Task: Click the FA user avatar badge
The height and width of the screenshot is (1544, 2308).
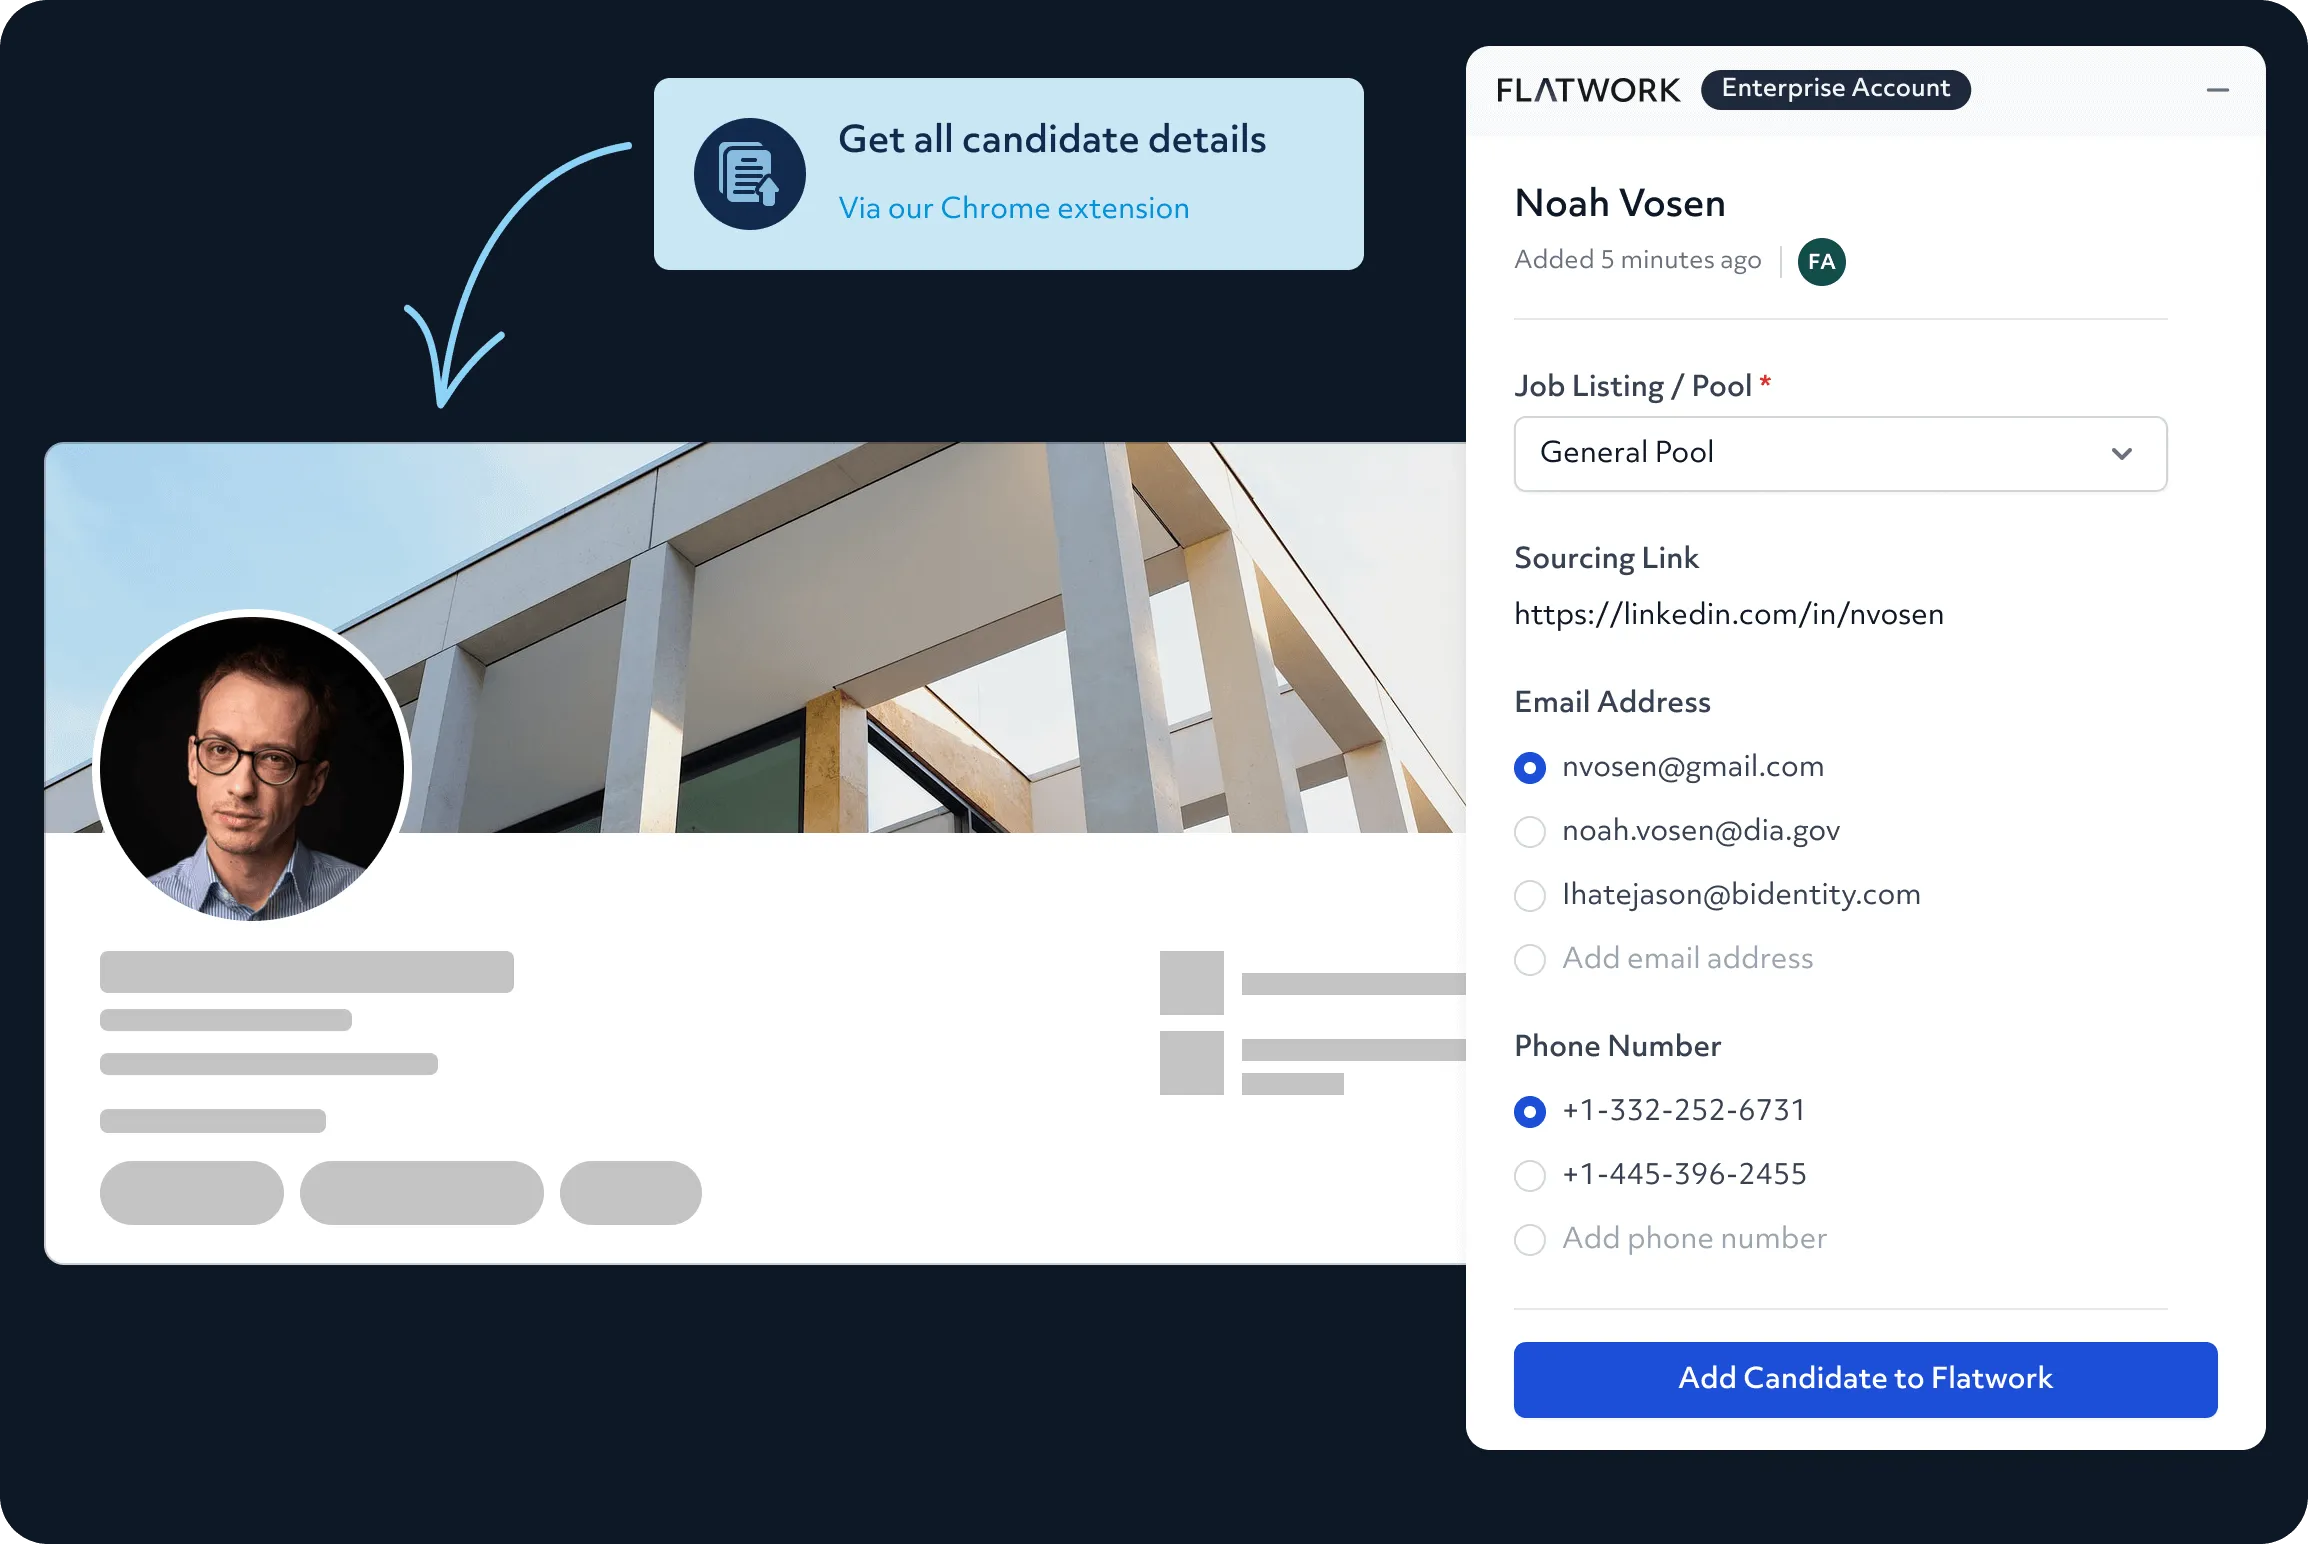Action: (1821, 262)
